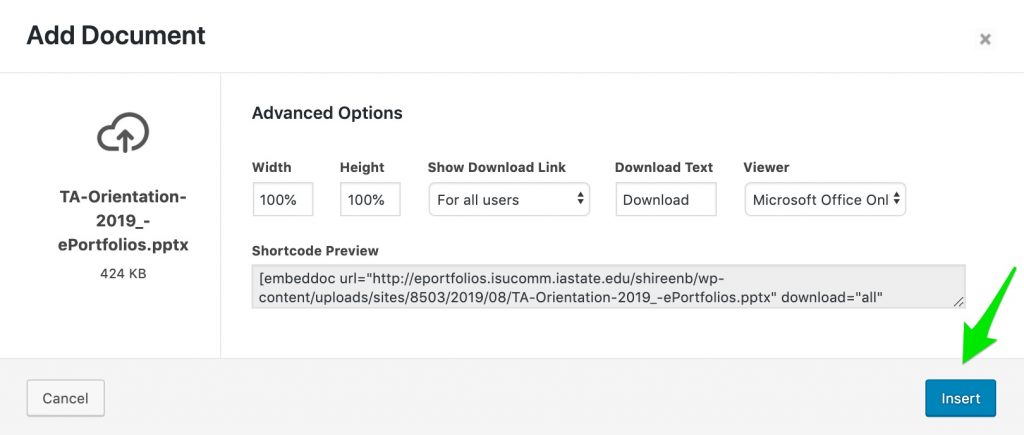The image size is (1024, 435).
Task: Click the Insert button
Action: [x=960, y=398]
